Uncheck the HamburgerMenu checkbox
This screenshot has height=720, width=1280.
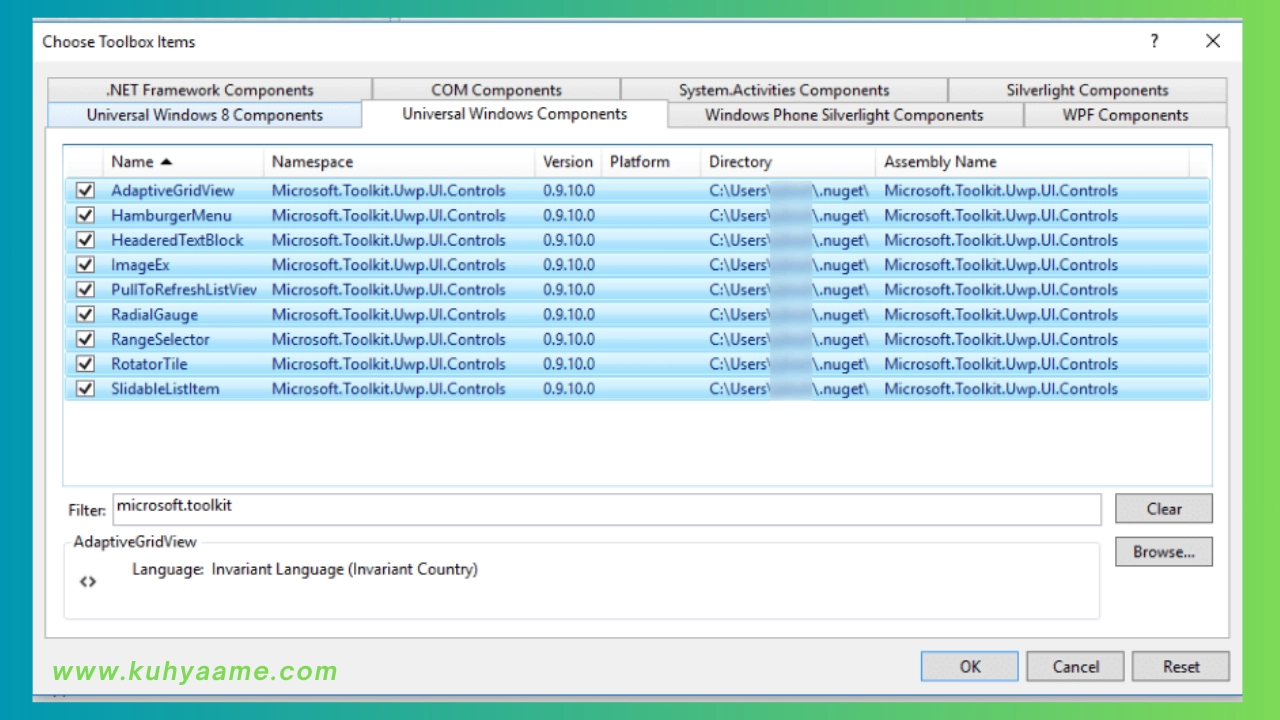[85, 215]
